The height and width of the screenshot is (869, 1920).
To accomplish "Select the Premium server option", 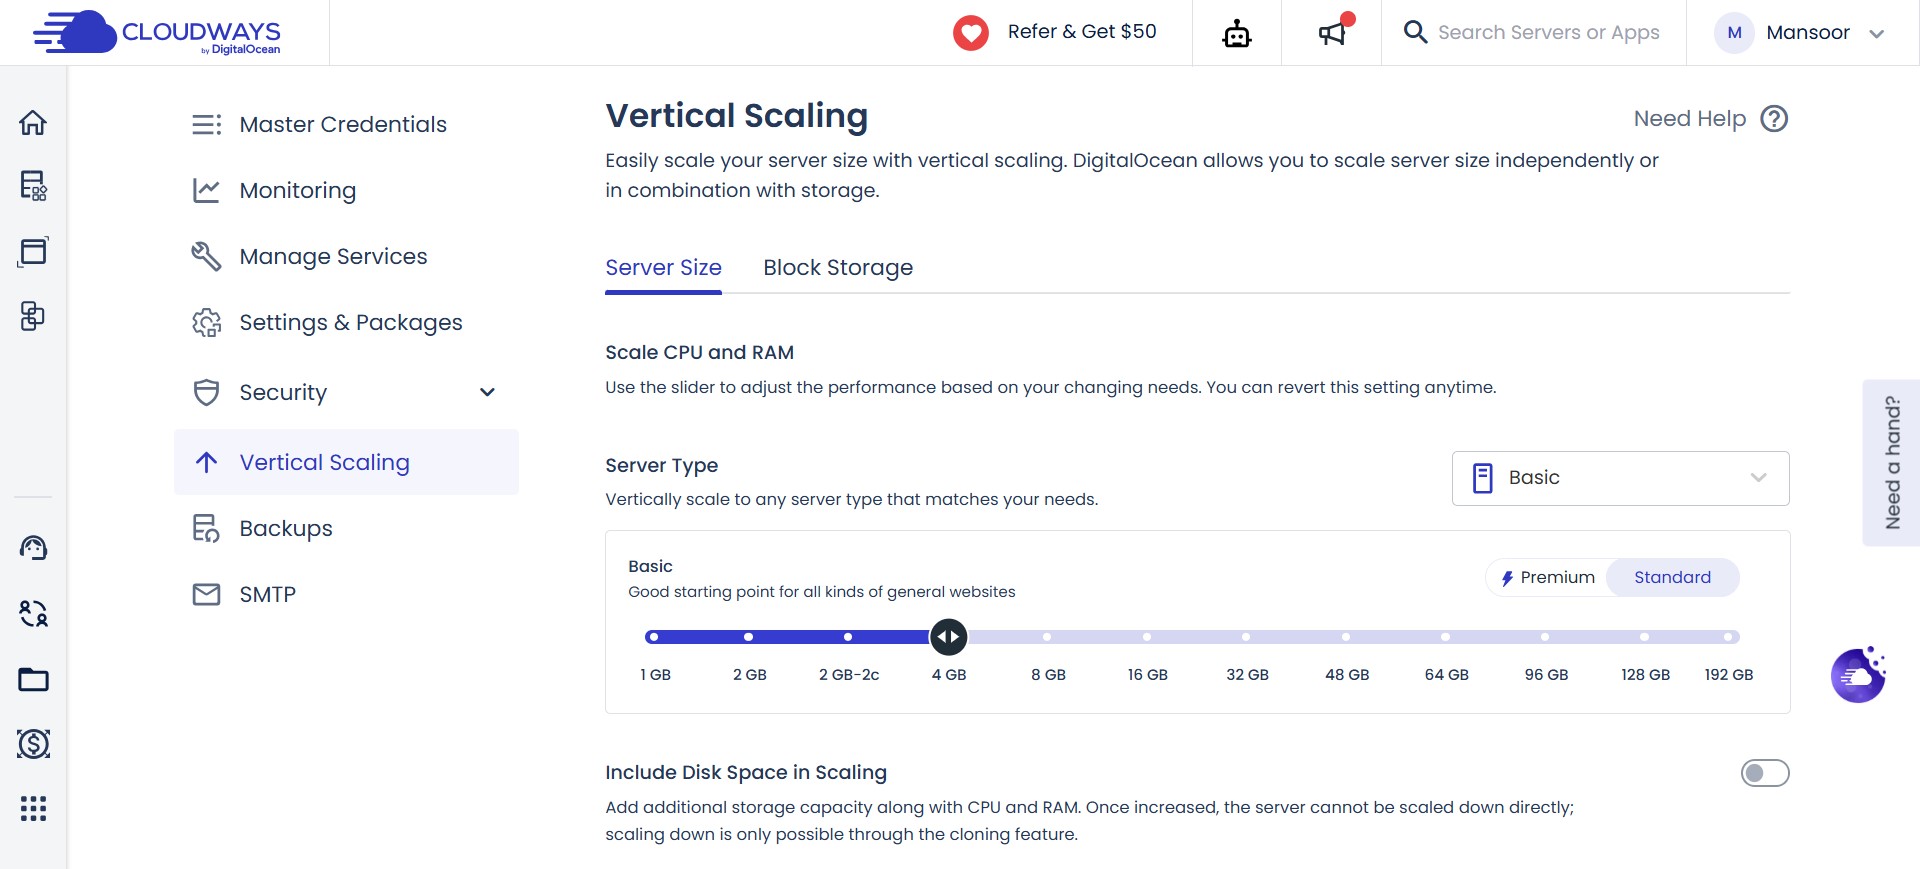I will coord(1548,578).
